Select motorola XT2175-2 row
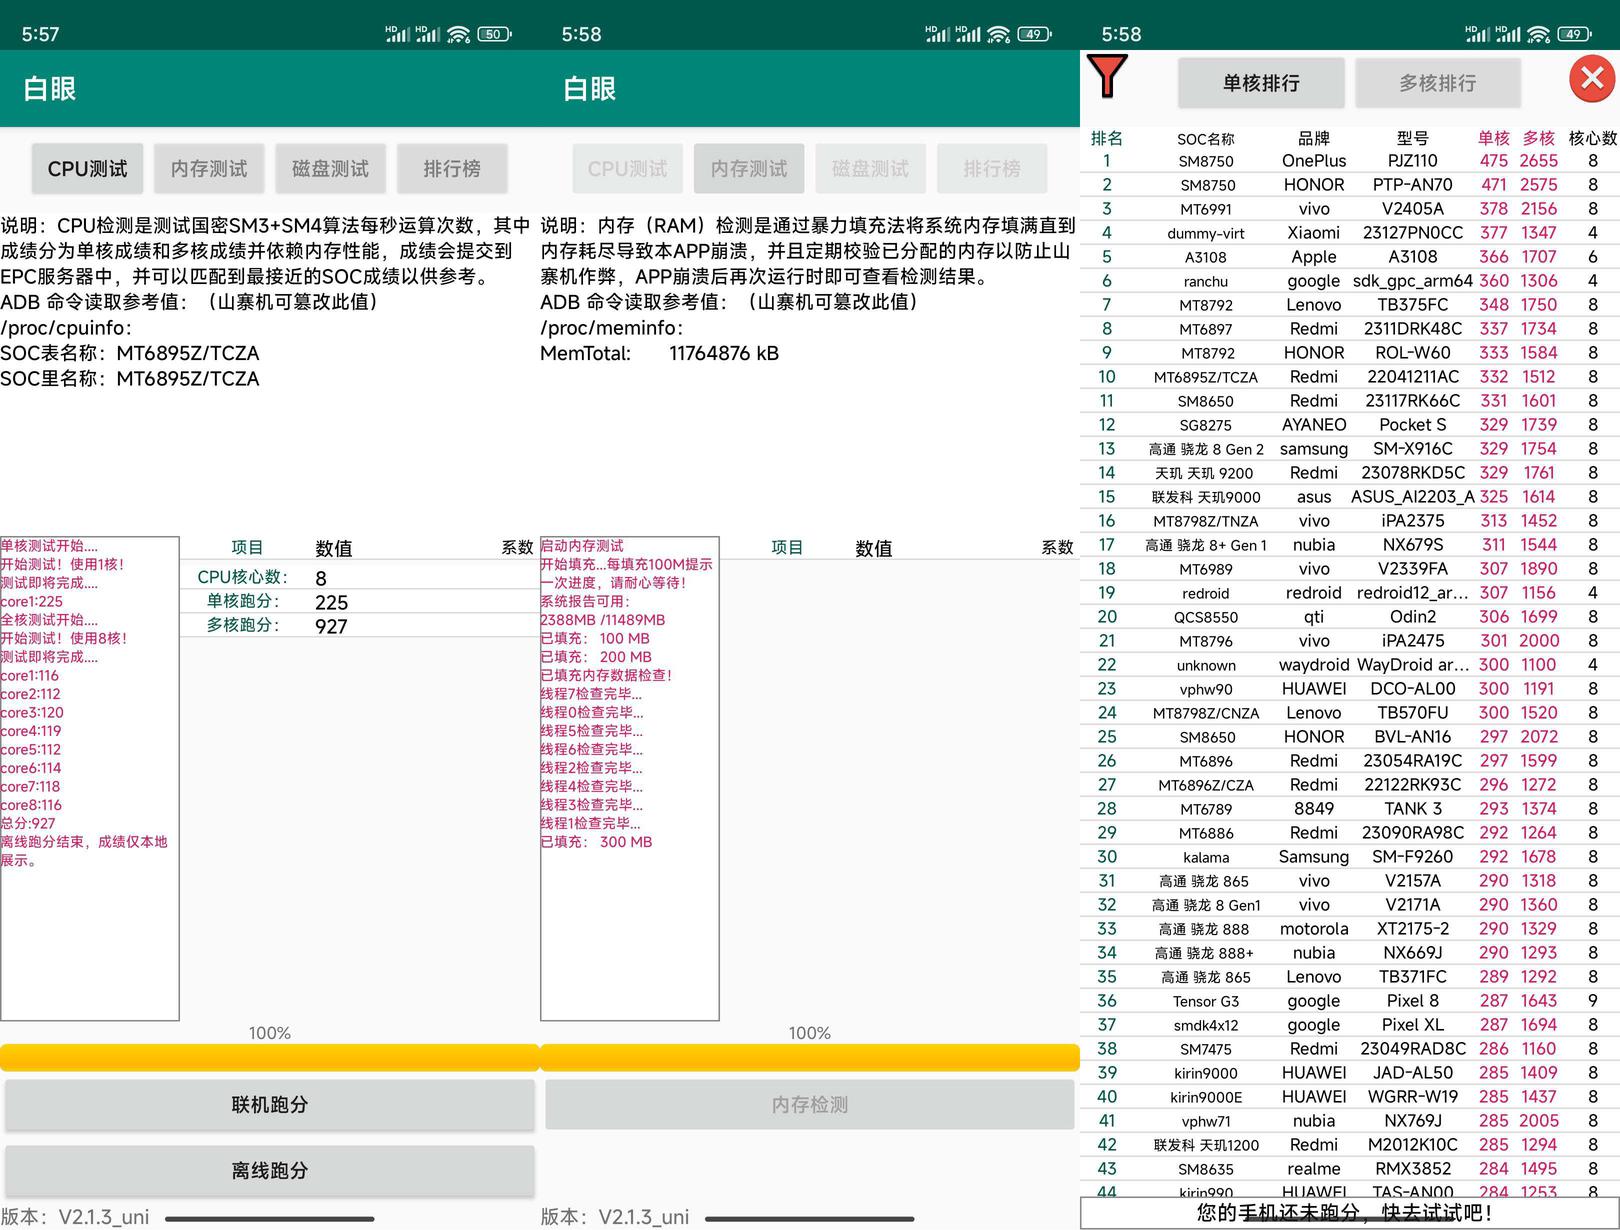Viewport: 1620px width, 1230px height. tap(1350, 929)
